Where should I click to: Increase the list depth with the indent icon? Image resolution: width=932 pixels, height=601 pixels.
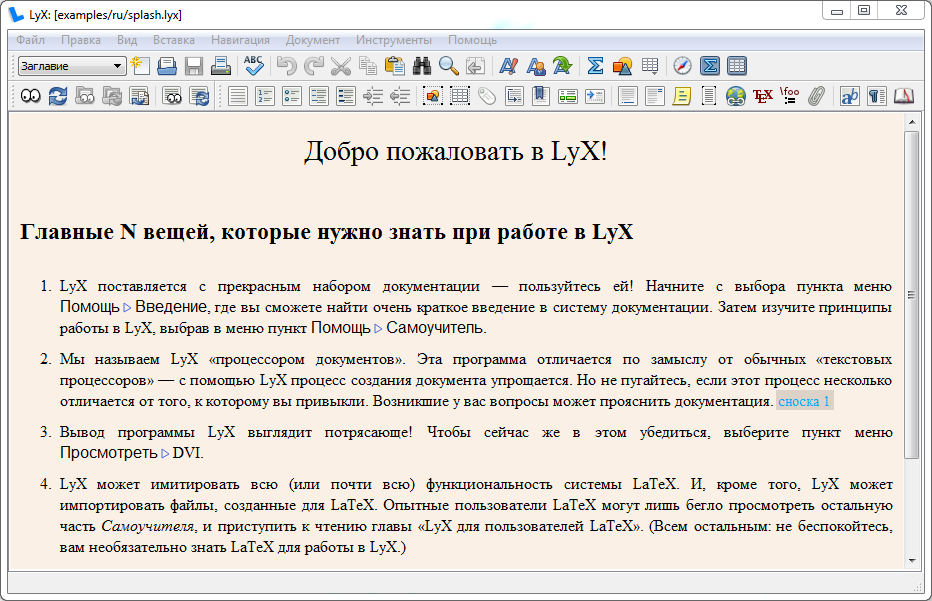(x=373, y=96)
